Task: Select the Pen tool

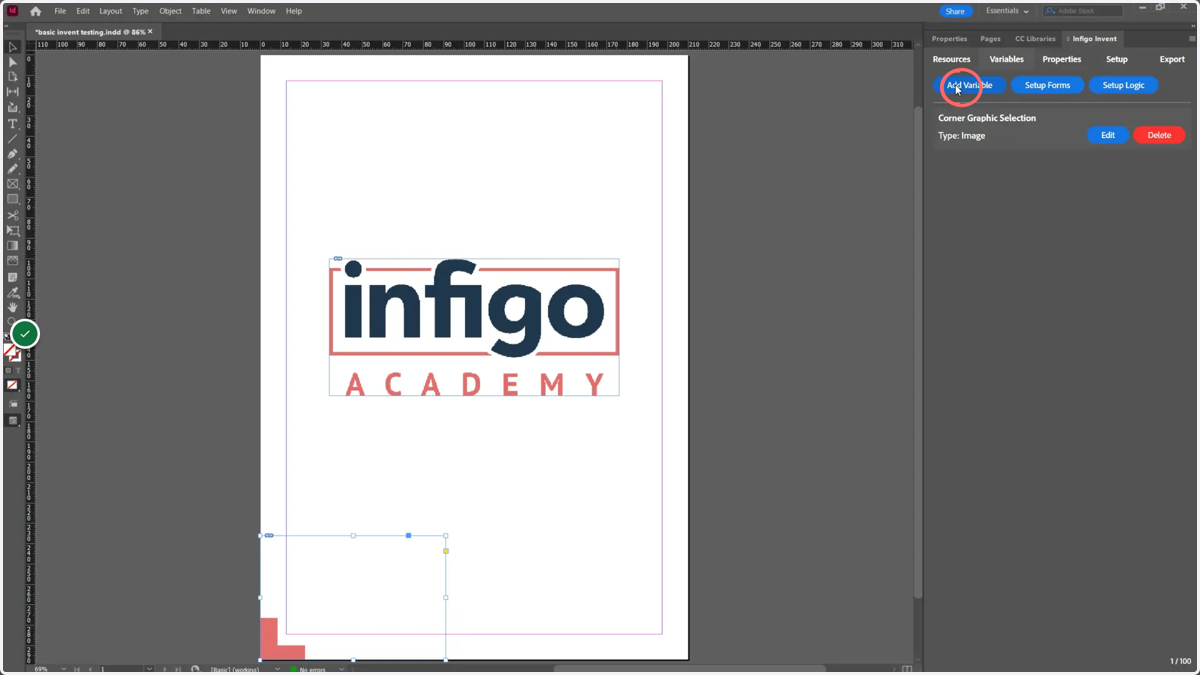Action: [x=13, y=154]
